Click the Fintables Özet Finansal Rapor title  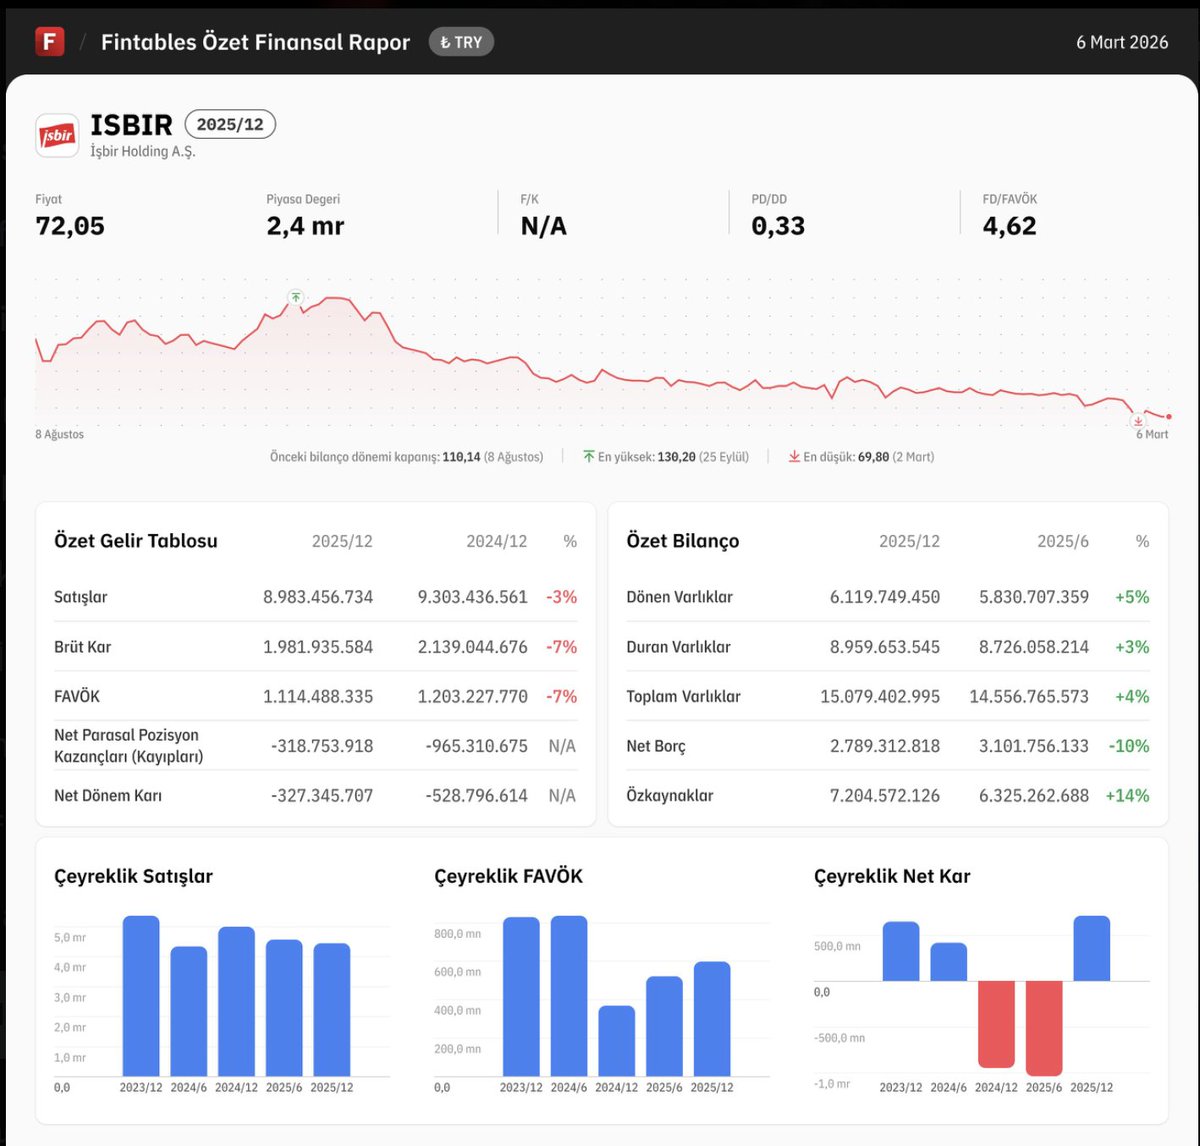click(255, 42)
